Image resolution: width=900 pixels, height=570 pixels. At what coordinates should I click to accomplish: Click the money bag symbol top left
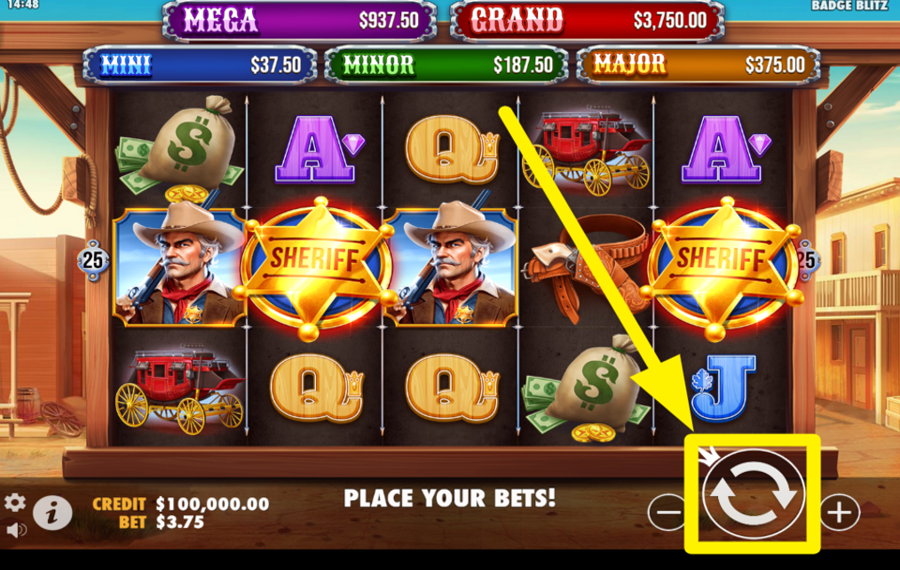[180, 149]
